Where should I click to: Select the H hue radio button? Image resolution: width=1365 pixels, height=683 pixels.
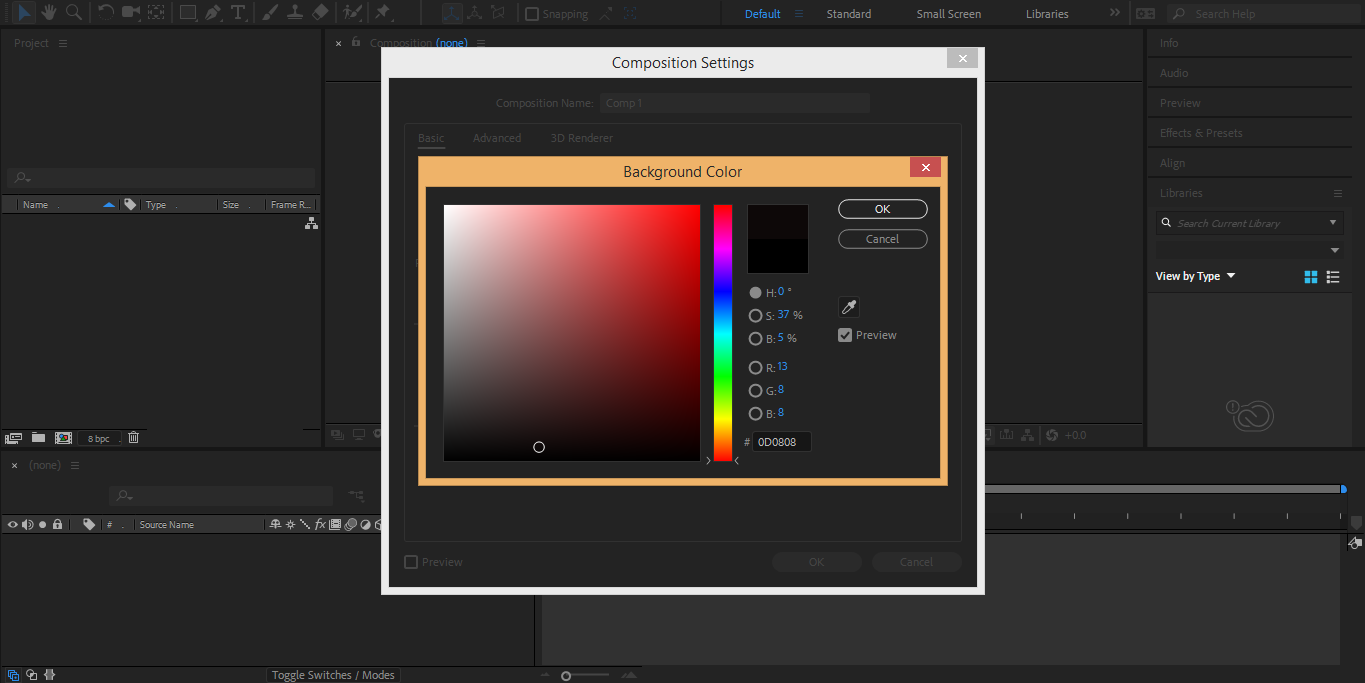[x=756, y=293]
